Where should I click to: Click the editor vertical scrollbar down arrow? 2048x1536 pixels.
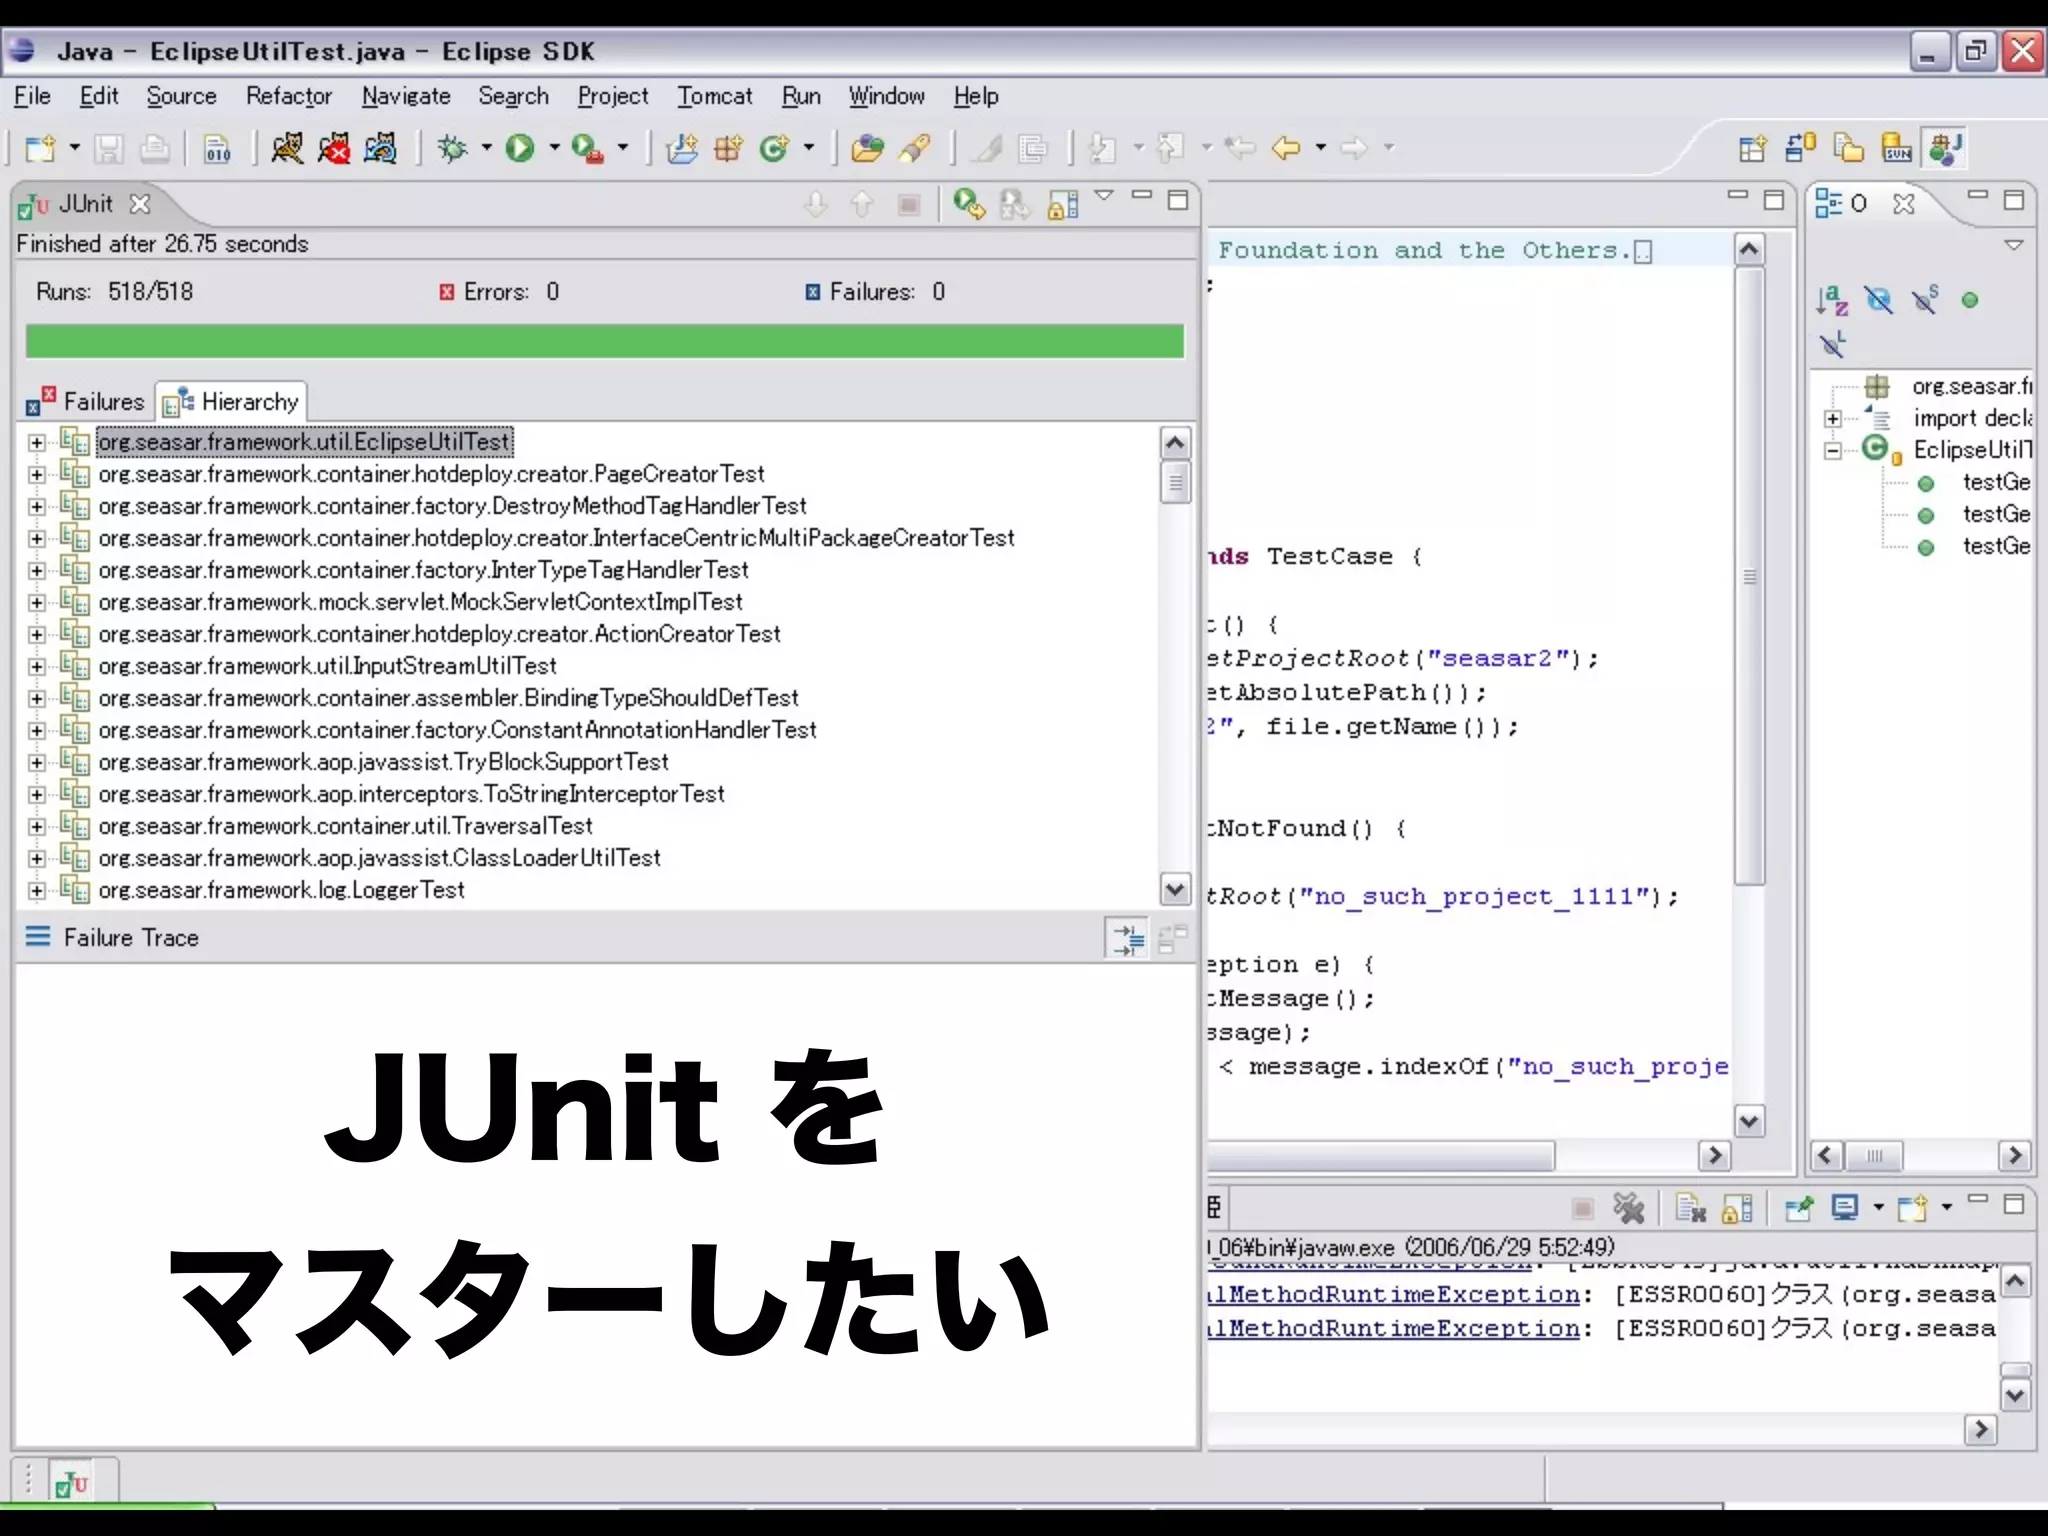tap(1749, 1122)
